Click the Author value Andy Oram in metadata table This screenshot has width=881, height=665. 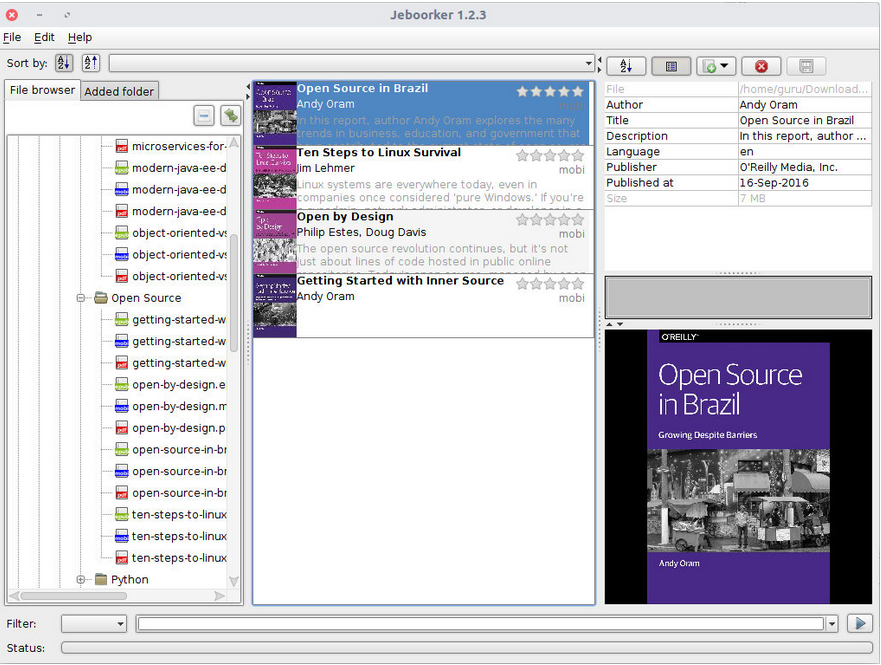805,104
